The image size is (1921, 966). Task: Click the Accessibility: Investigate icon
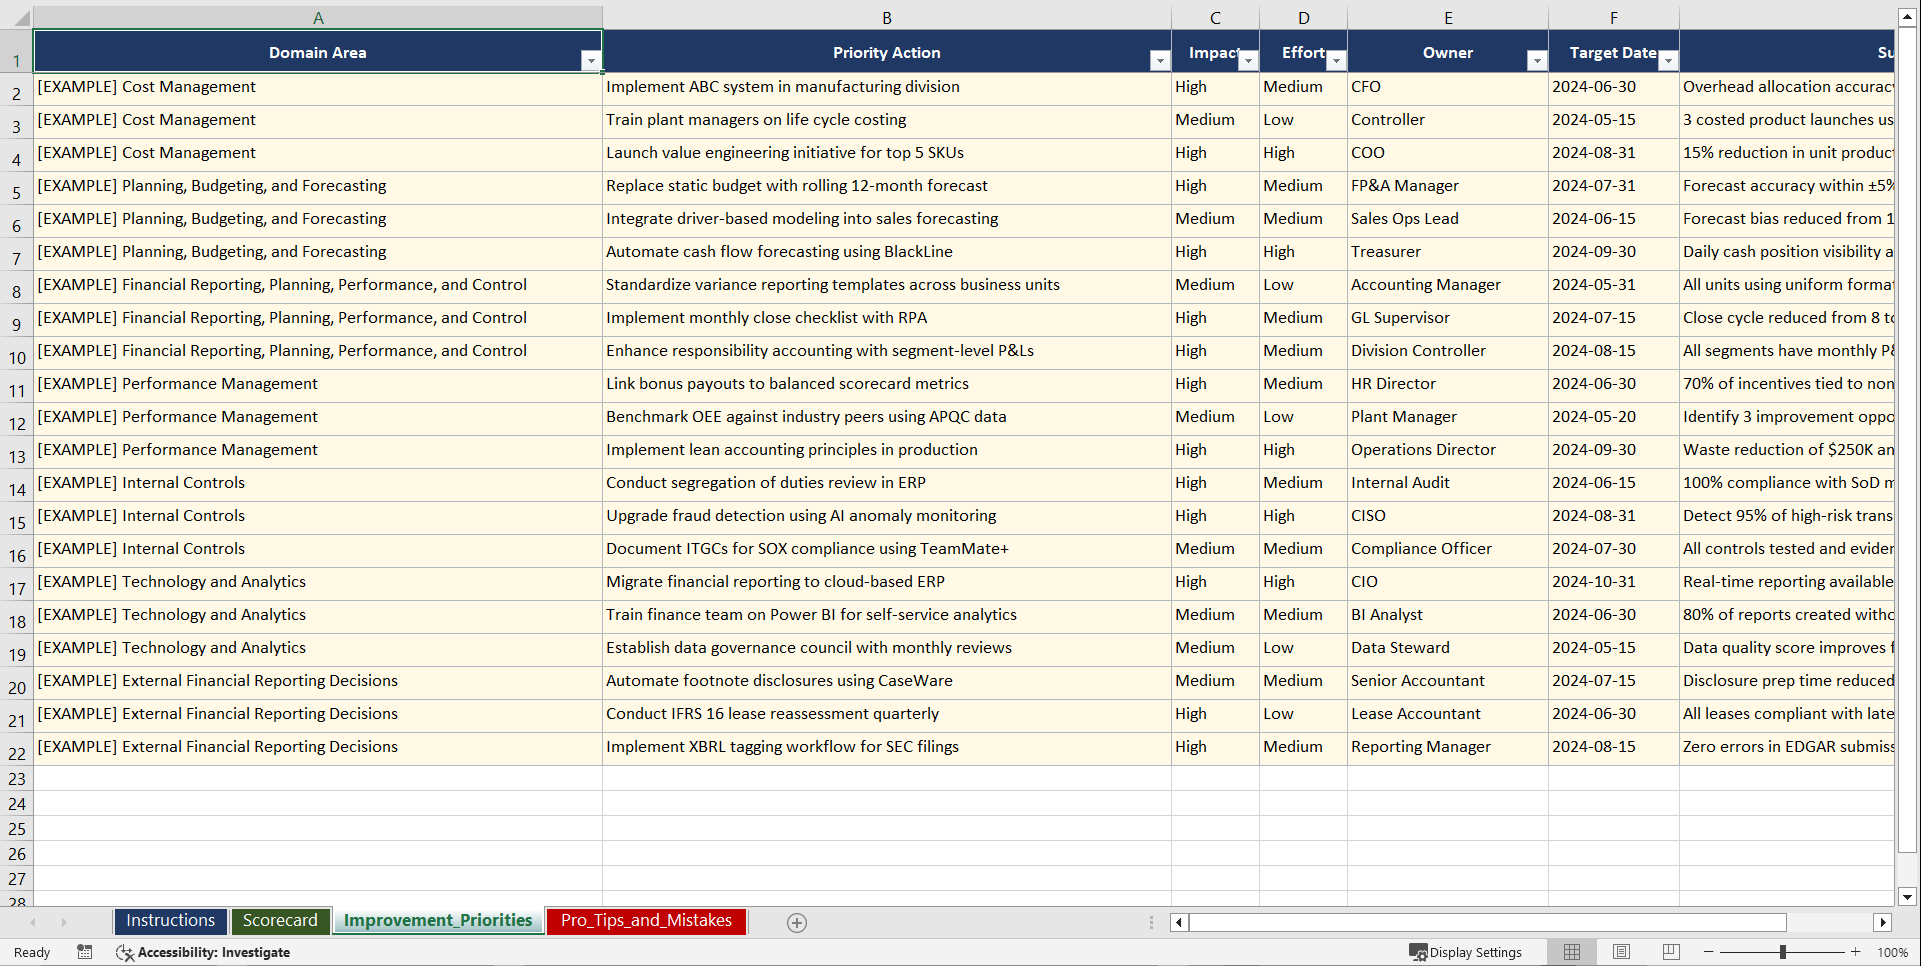125,952
